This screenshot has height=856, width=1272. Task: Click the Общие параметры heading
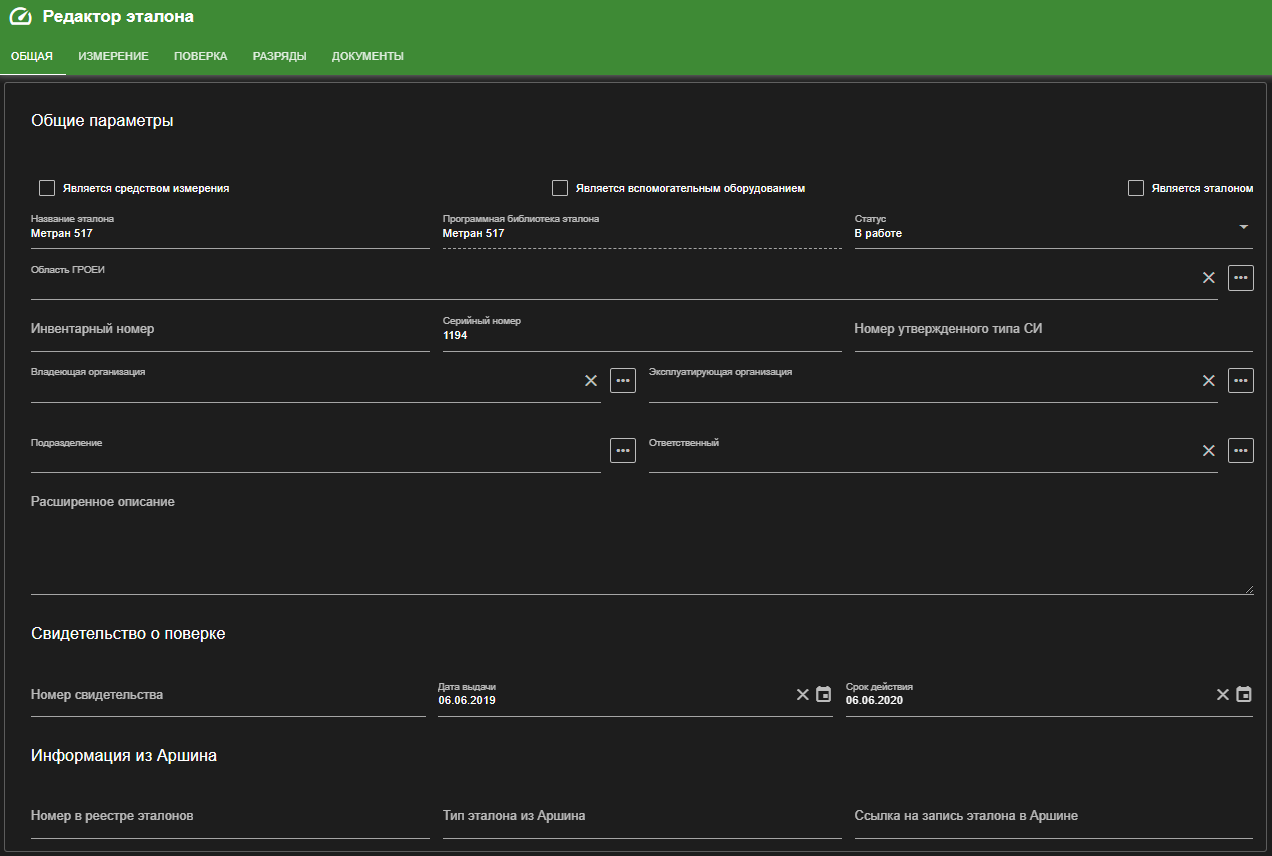[102, 121]
